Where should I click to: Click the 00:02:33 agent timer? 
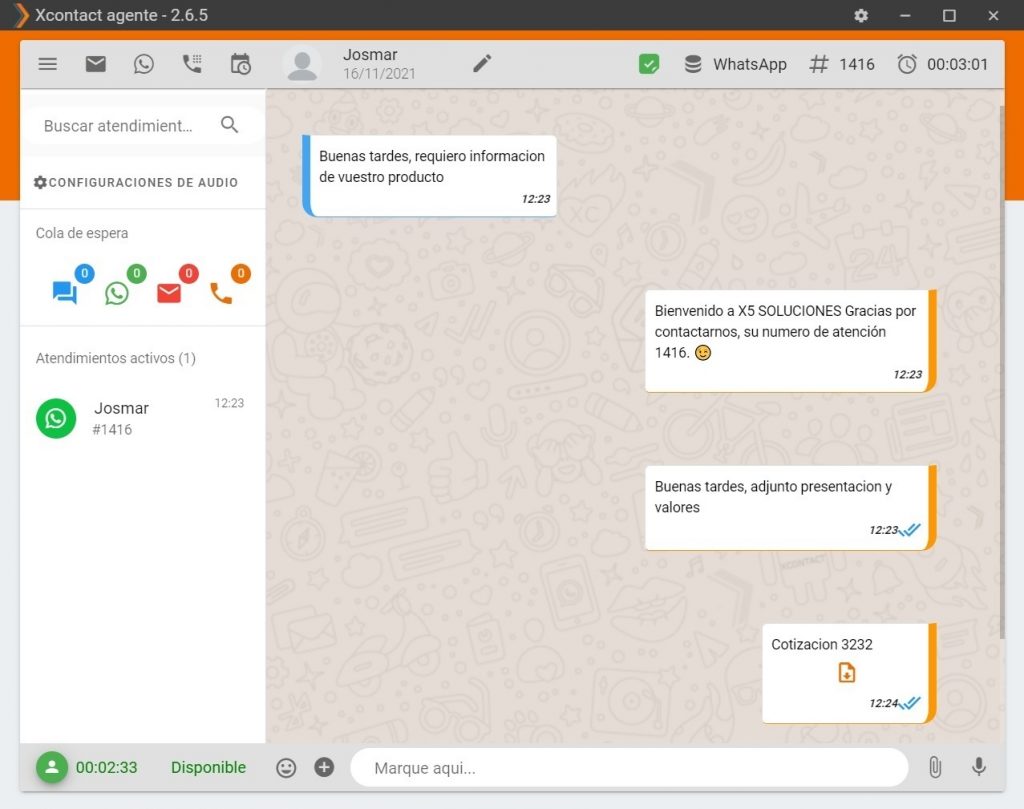[106, 767]
